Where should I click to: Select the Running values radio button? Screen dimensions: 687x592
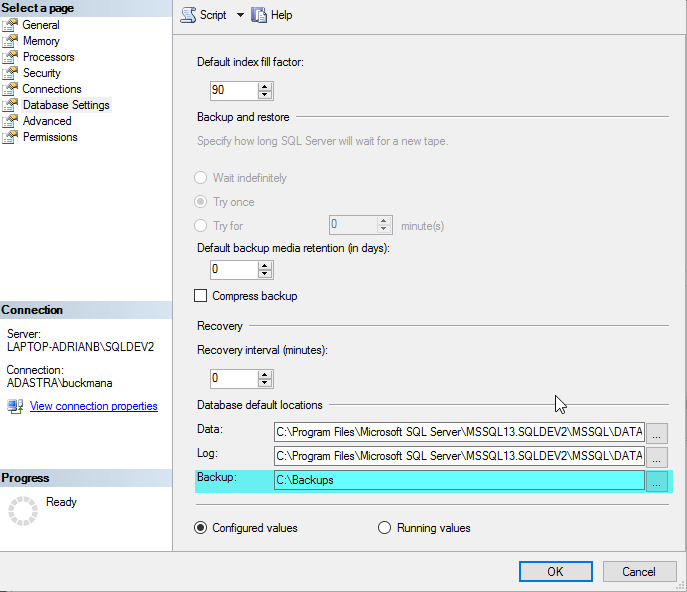tap(384, 528)
